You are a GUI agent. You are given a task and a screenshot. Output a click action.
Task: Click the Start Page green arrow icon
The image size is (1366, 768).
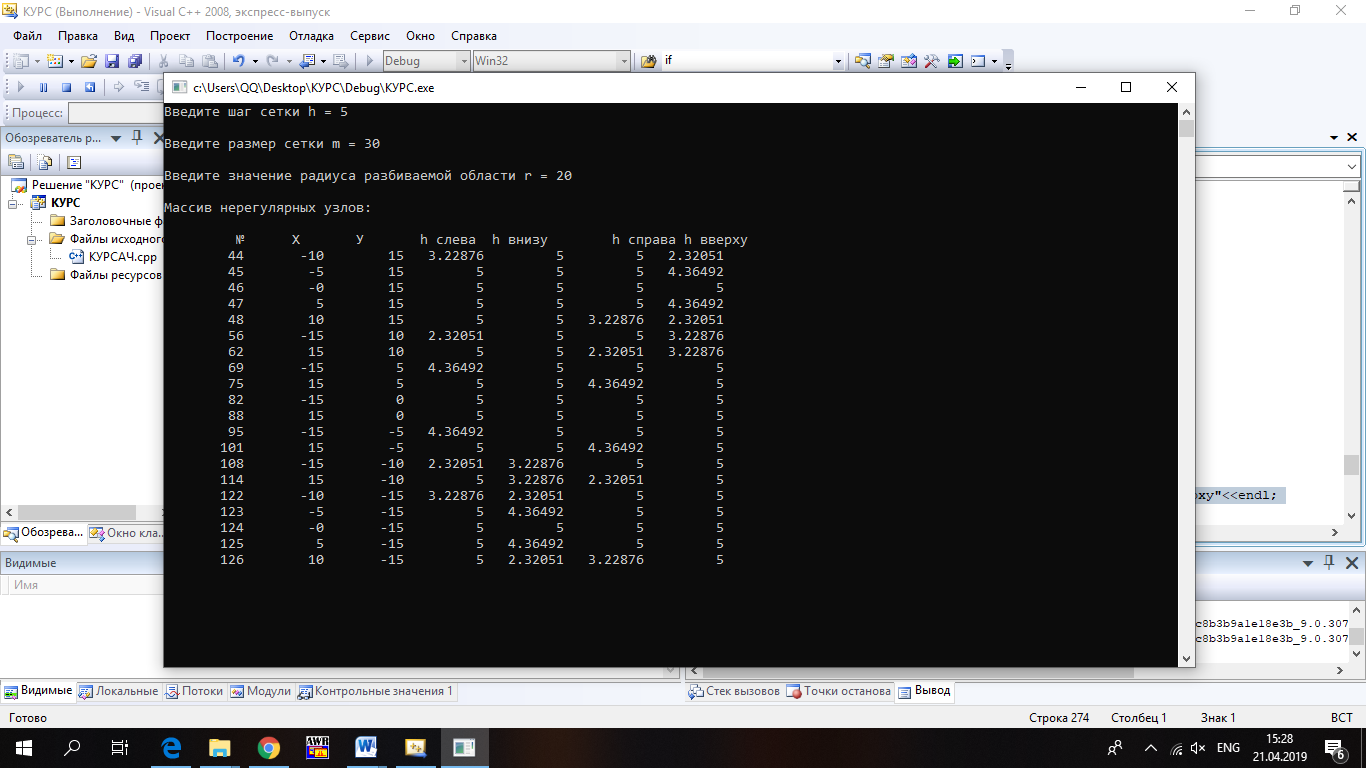click(x=955, y=61)
